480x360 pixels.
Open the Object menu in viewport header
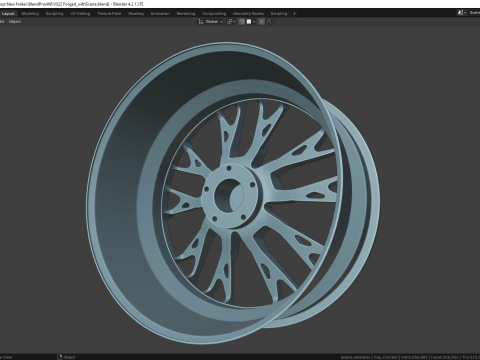click(15, 22)
